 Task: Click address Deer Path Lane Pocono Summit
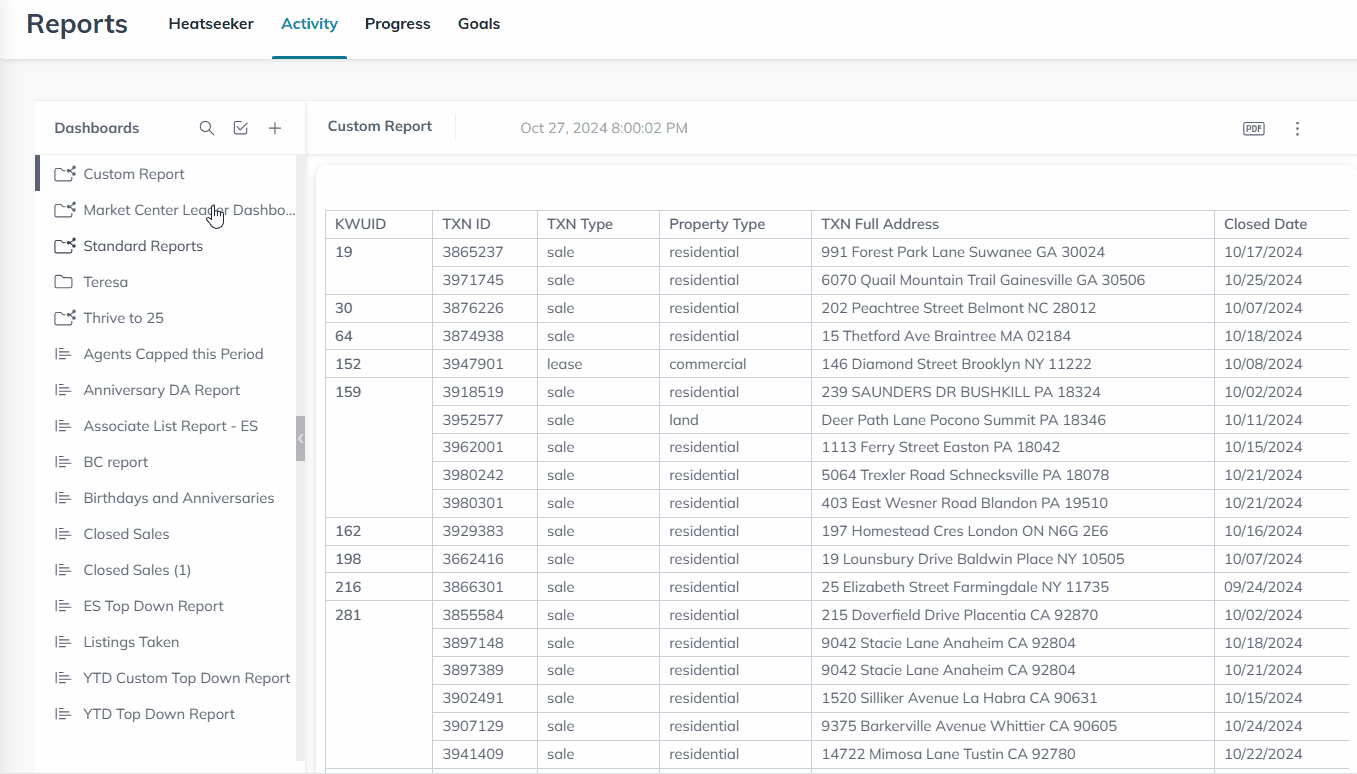[x=1012, y=420]
